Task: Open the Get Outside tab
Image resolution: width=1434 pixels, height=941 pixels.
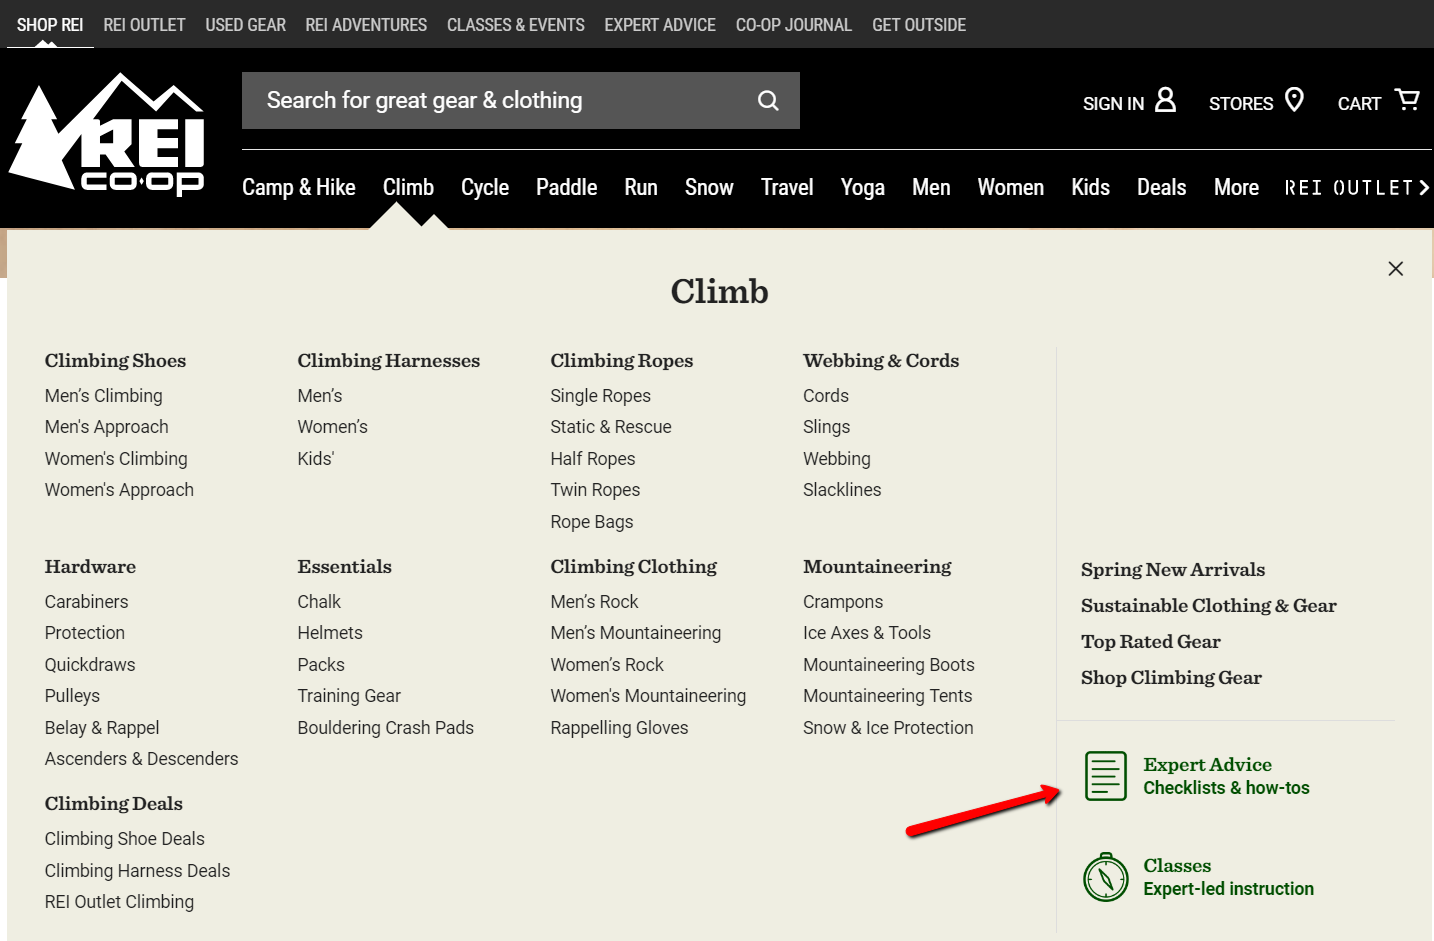Action: 919,25
